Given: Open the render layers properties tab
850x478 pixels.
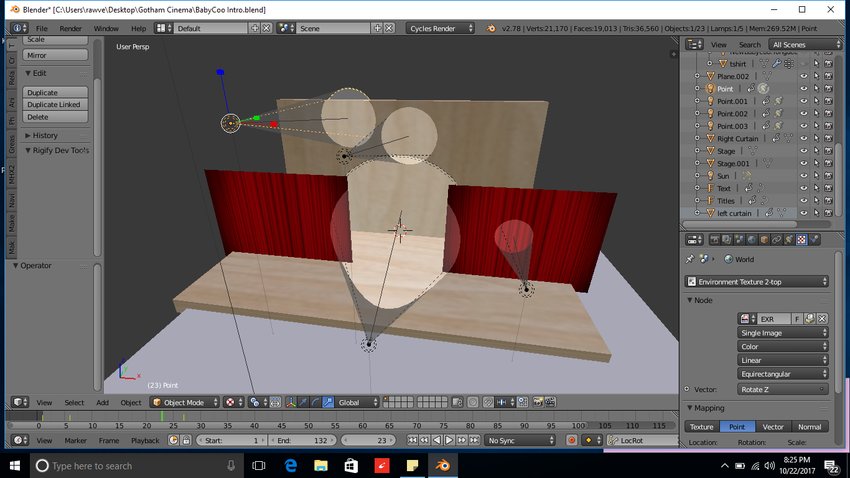Looking at the screenshot, I should click(726, 240).
